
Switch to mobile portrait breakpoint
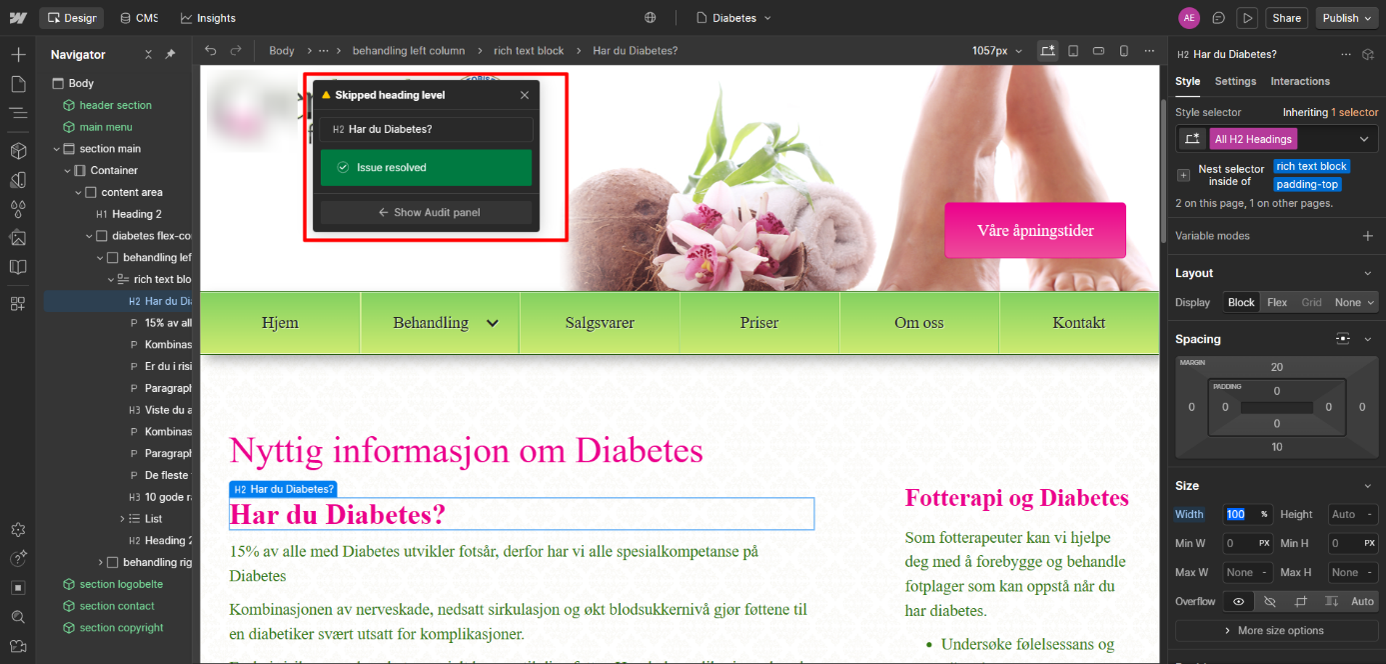[x=1123, y=50]
